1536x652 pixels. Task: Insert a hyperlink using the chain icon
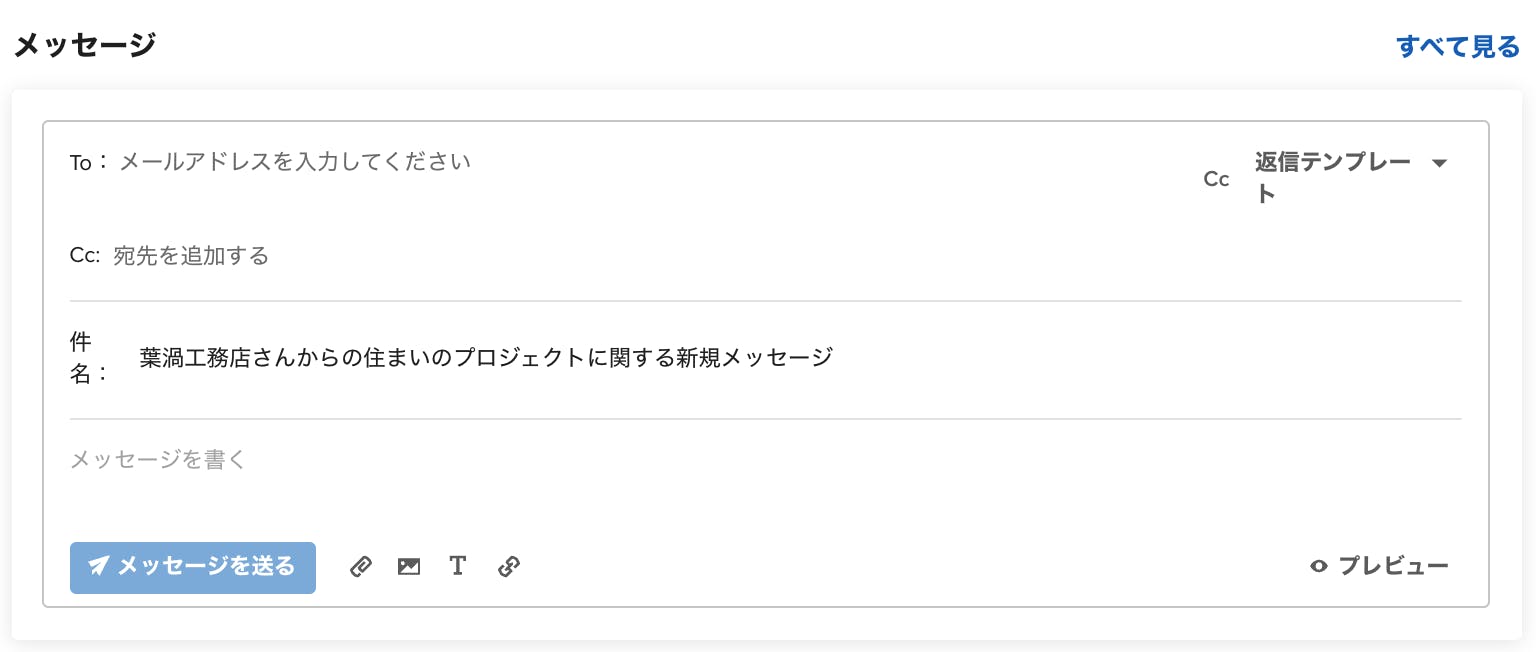[x=509, y=567]
